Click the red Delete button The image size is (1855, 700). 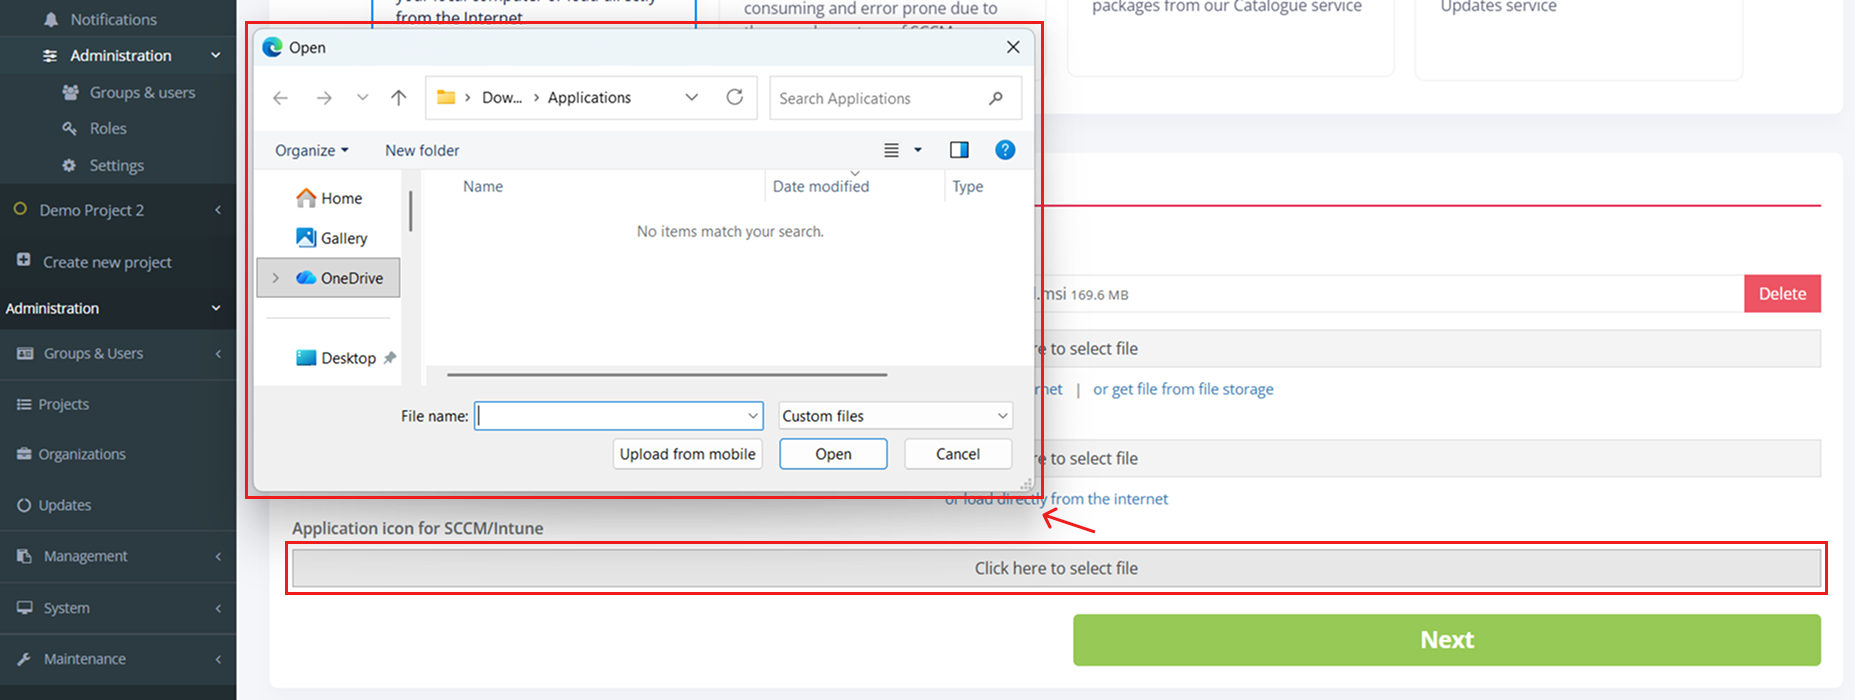click(x=1782, y=294)
